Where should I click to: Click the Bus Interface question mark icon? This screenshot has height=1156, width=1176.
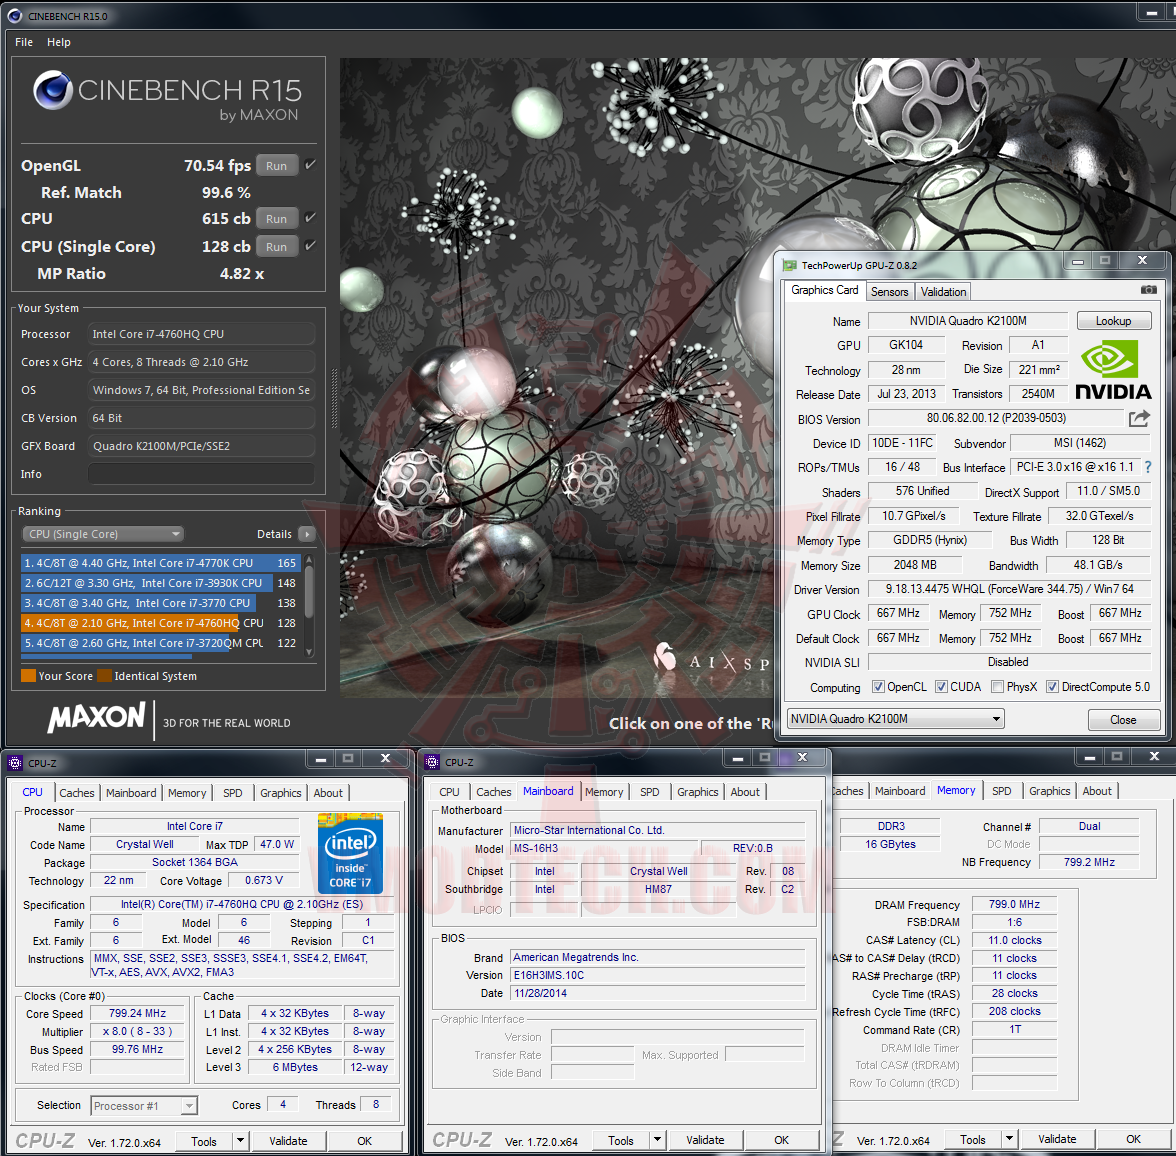[x=1148, y=467]
